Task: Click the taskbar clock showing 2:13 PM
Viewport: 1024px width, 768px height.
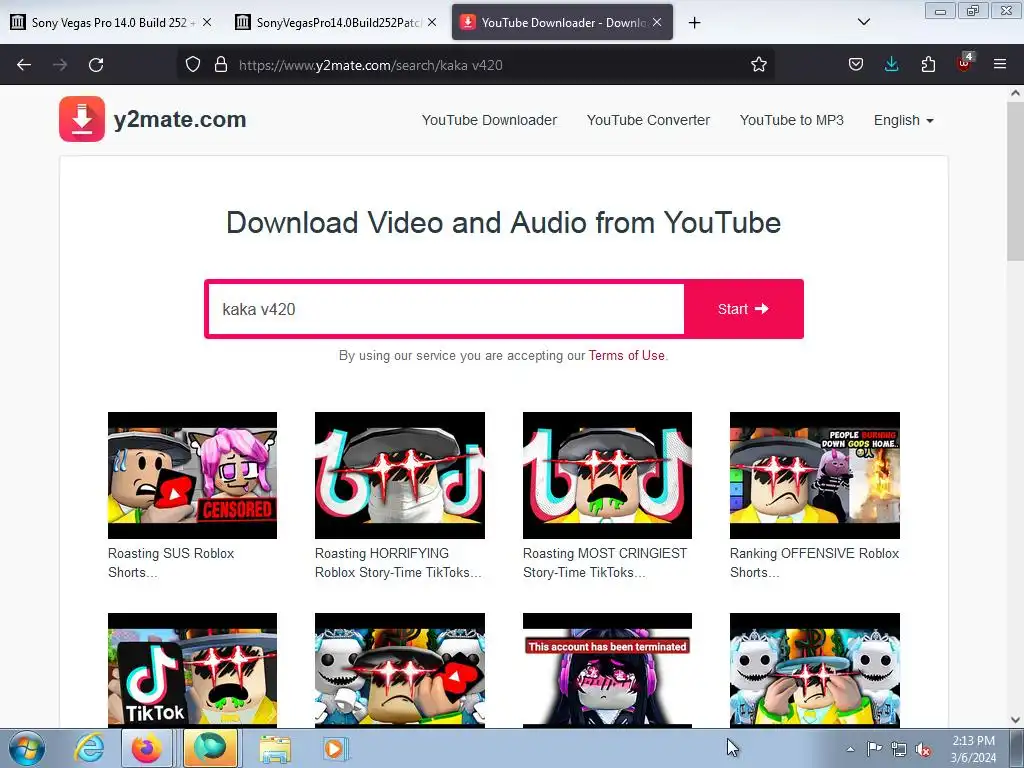Action: tap(973, 749)
